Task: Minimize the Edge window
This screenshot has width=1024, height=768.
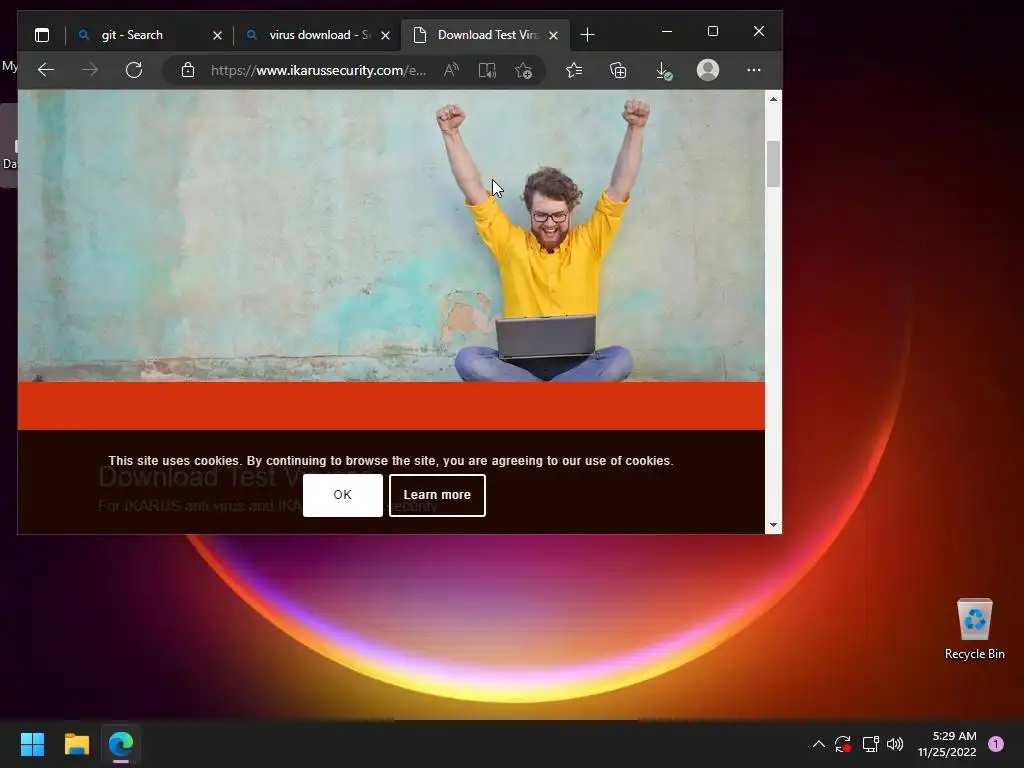Action: [667, 31]
